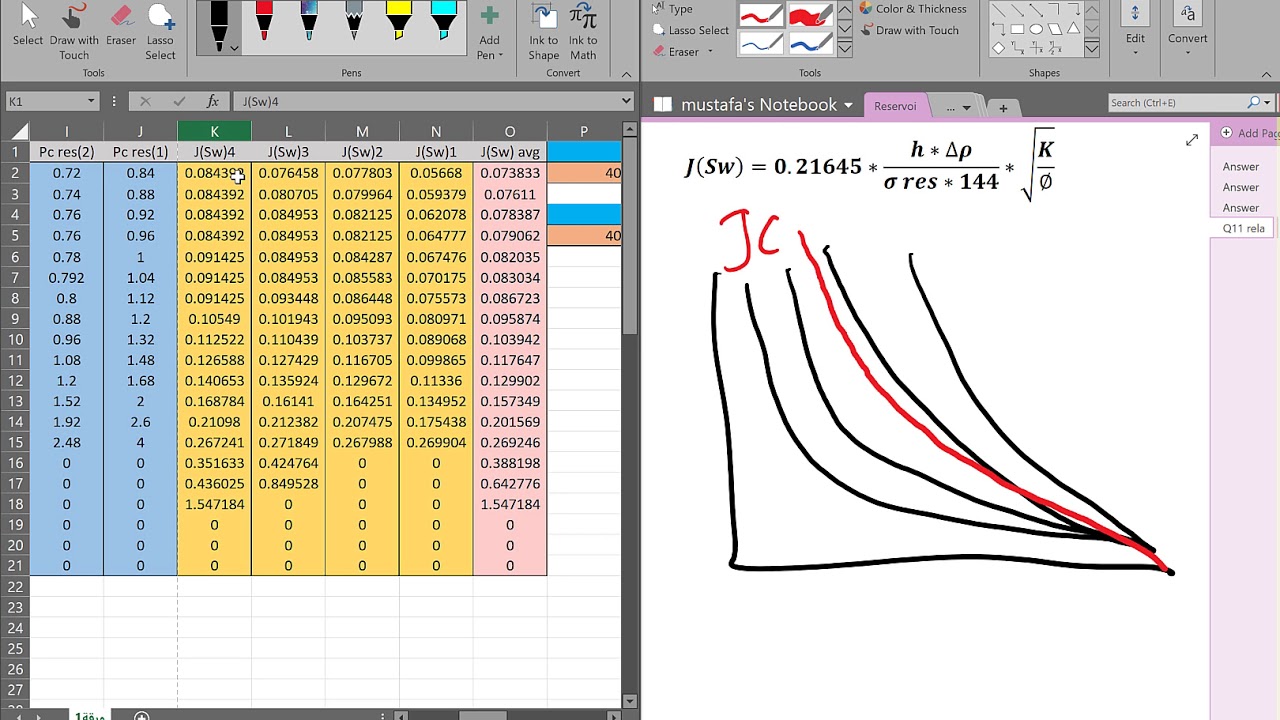Click Add Page in OneNote
The height and width of the screenshot is (720, 1280).
pos(1250,133)
